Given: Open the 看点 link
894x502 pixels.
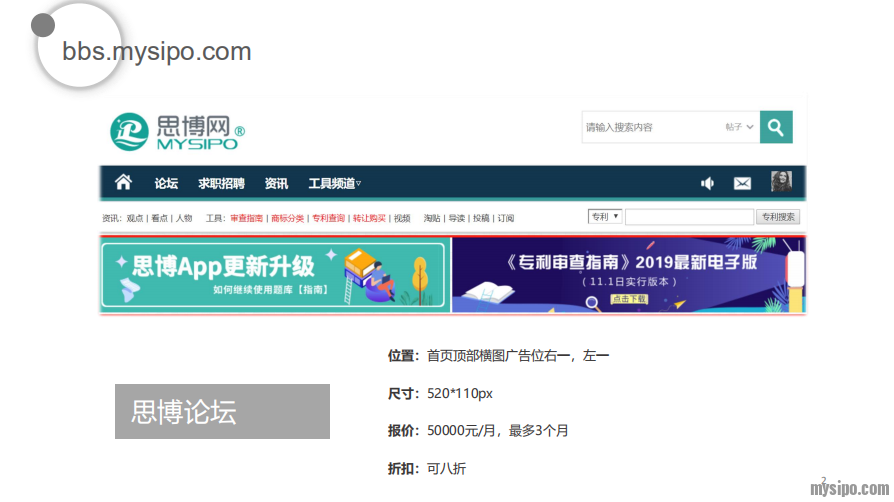Looking at the screenshot, I should [159, 218].
